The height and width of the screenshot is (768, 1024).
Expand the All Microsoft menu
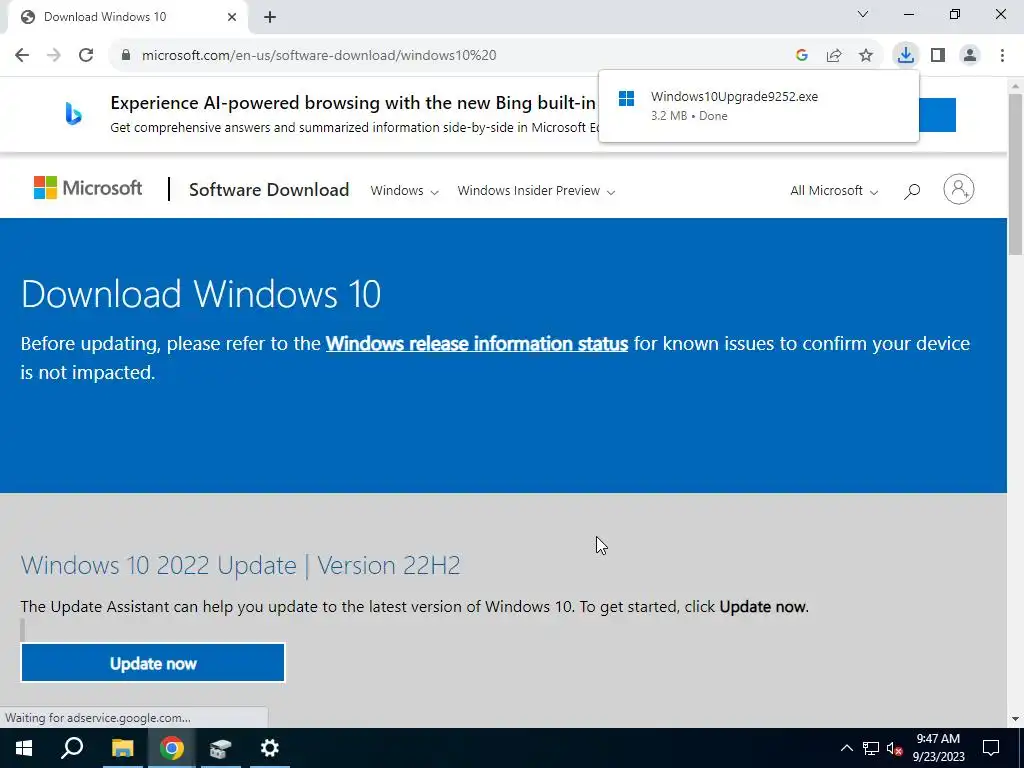click(834, 191)
